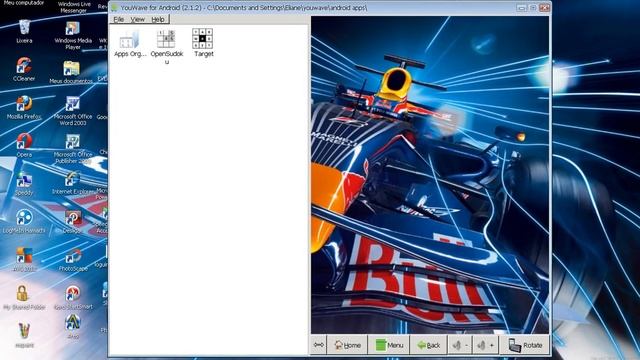Select the Meus documentos folder icon
Image resolution: width=640 pixels, height=360 pixels.
click(71, 72)
